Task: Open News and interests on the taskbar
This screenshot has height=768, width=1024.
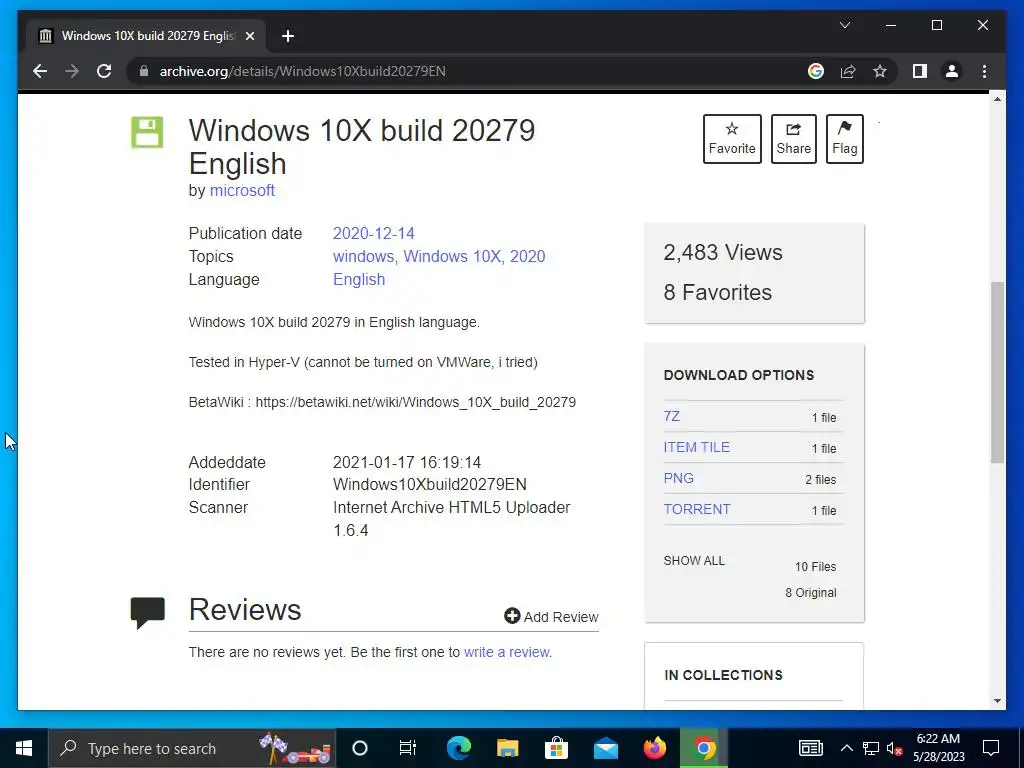Action: 810,748
